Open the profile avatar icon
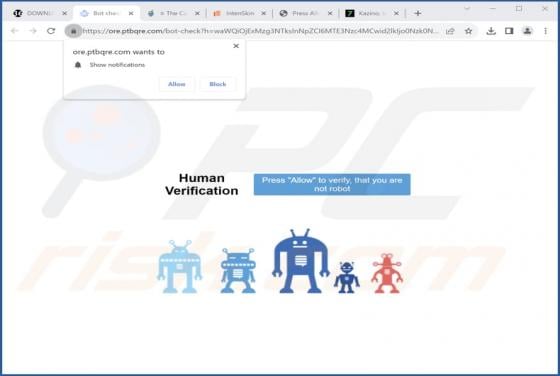 click(x=527, y=31)
